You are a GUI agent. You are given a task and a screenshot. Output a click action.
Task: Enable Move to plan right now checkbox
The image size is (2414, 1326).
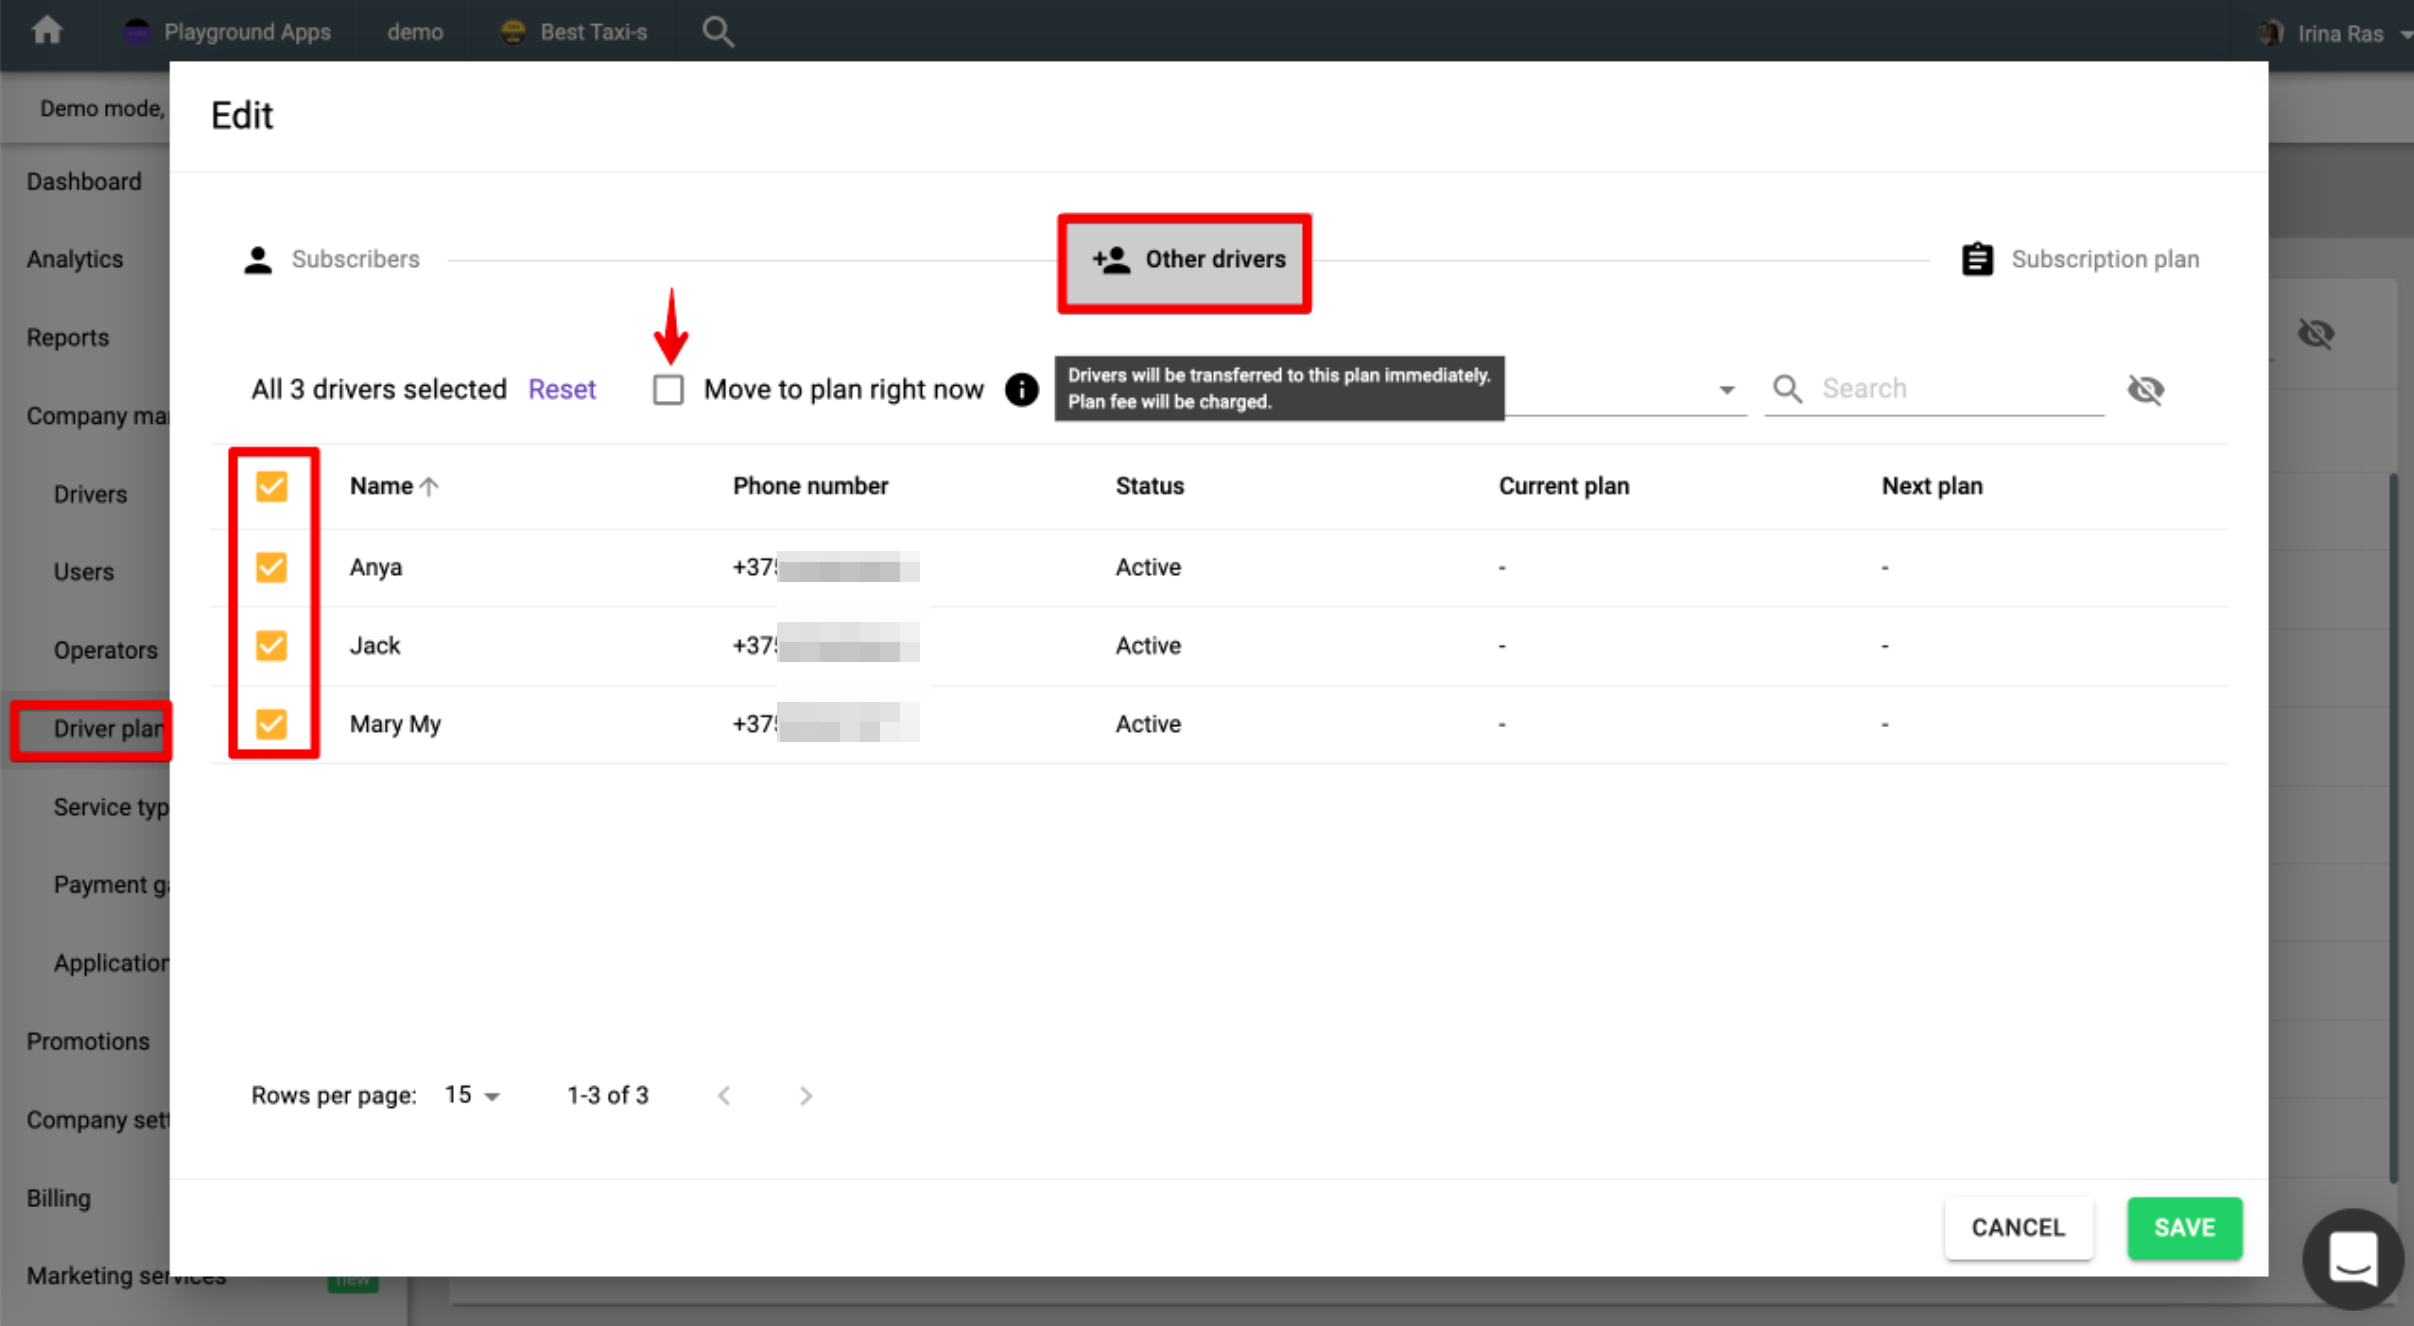pos(668,389)
